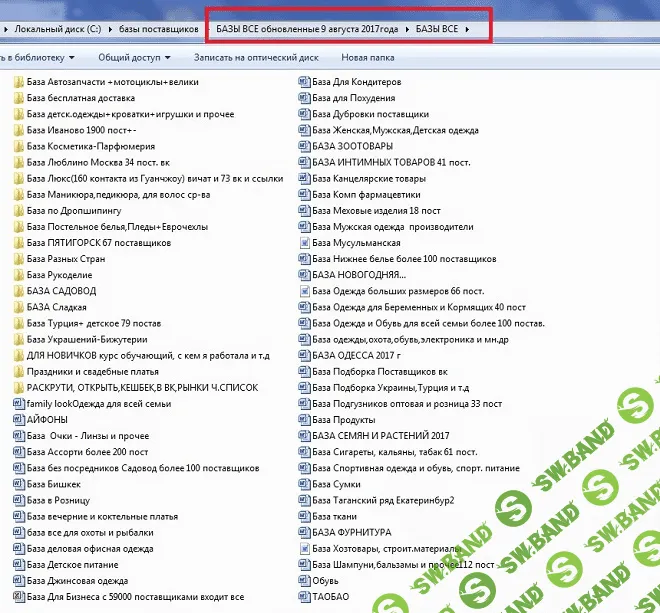660x613 pixels.
Task: Click the Excel icon for База Для Бизнеса
Action: [18, 597]
